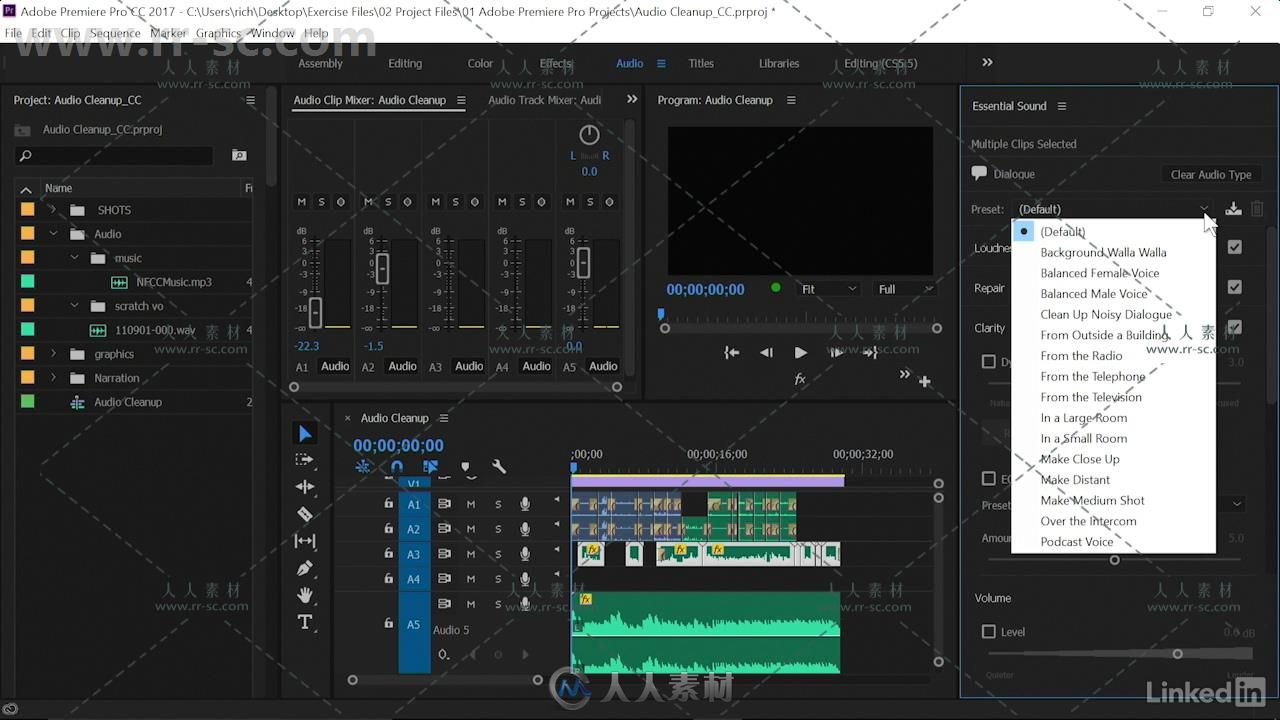Solo track A2 in the timeline
1280x720 pixels.
tap(498, 529)
